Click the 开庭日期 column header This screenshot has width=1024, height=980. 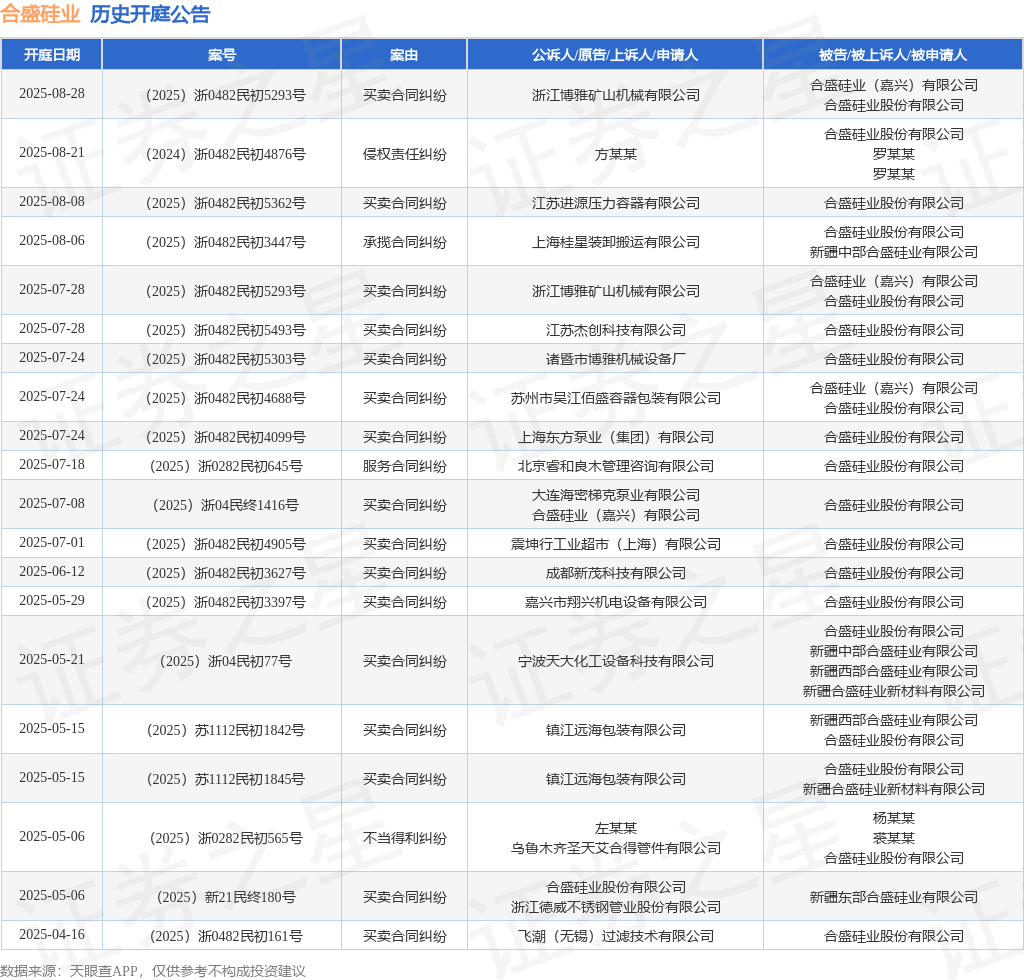pyautogui.click(x=52, y=55)
